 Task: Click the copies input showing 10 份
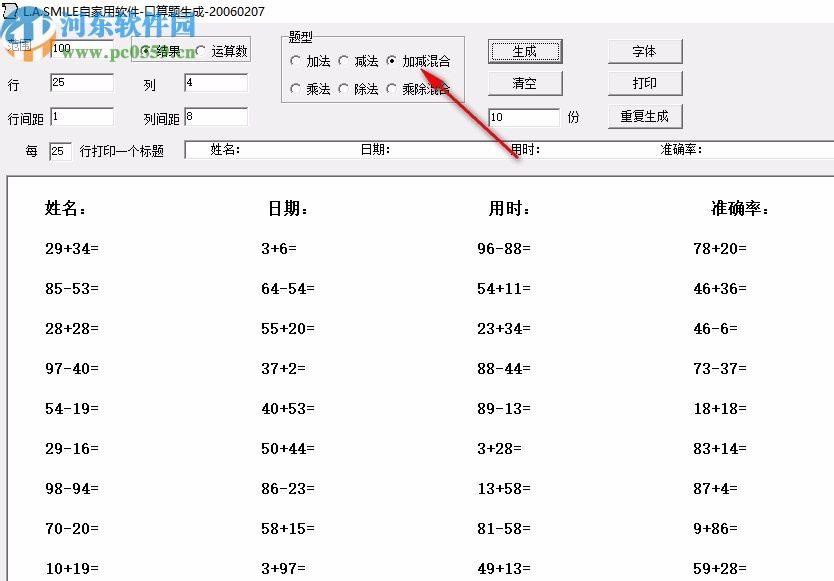point(523,116)
